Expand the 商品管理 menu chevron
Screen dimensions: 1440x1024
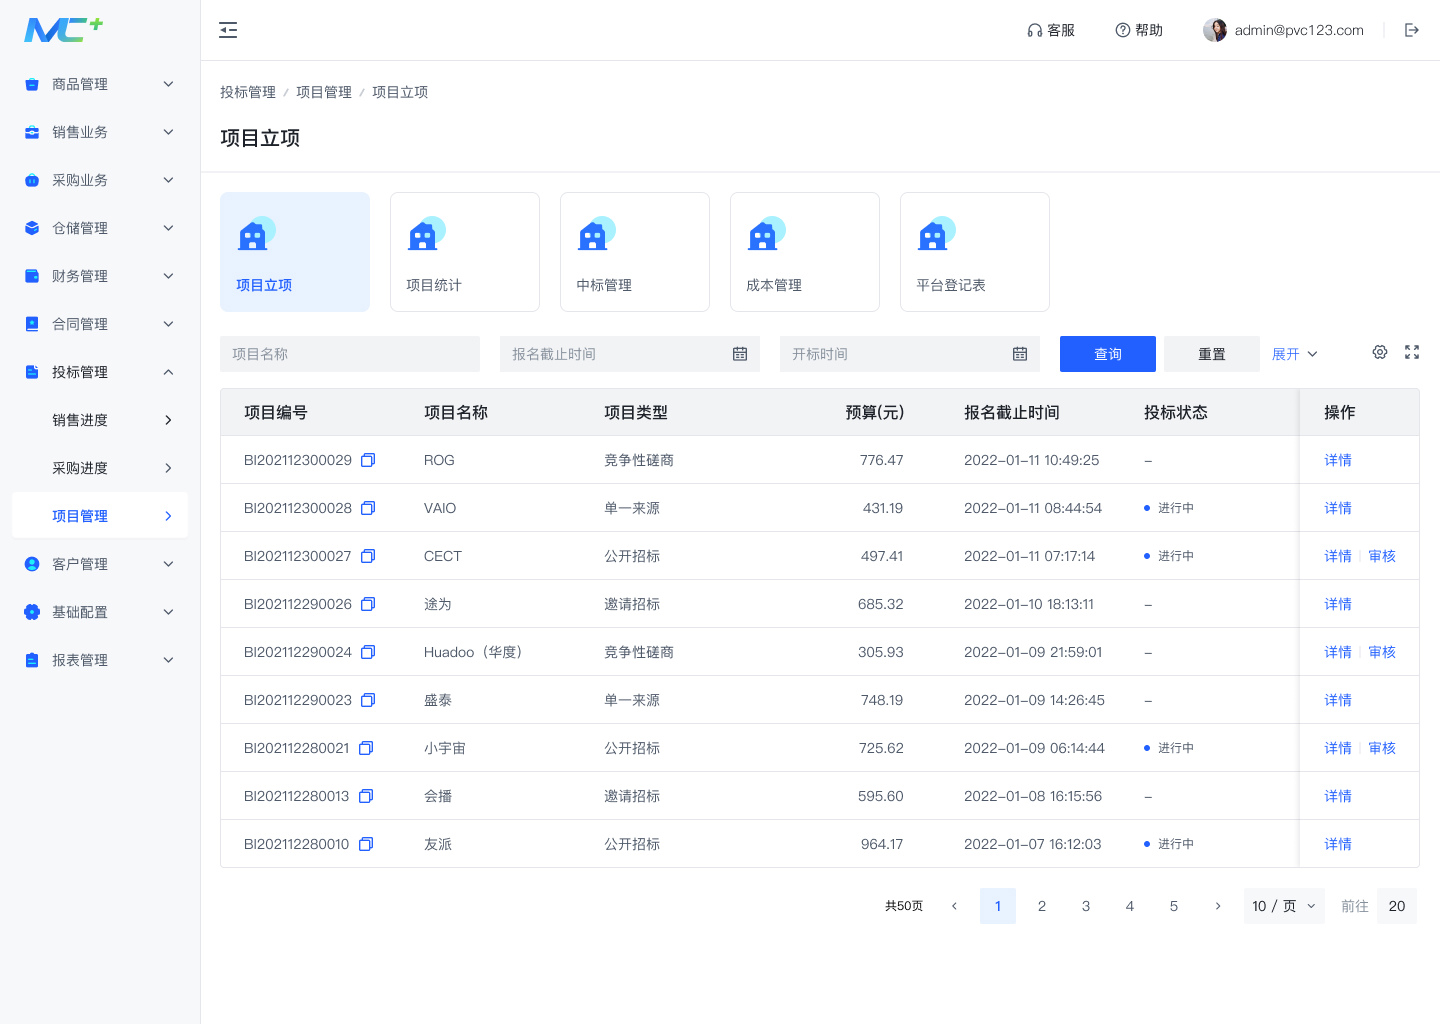(168, 84)
